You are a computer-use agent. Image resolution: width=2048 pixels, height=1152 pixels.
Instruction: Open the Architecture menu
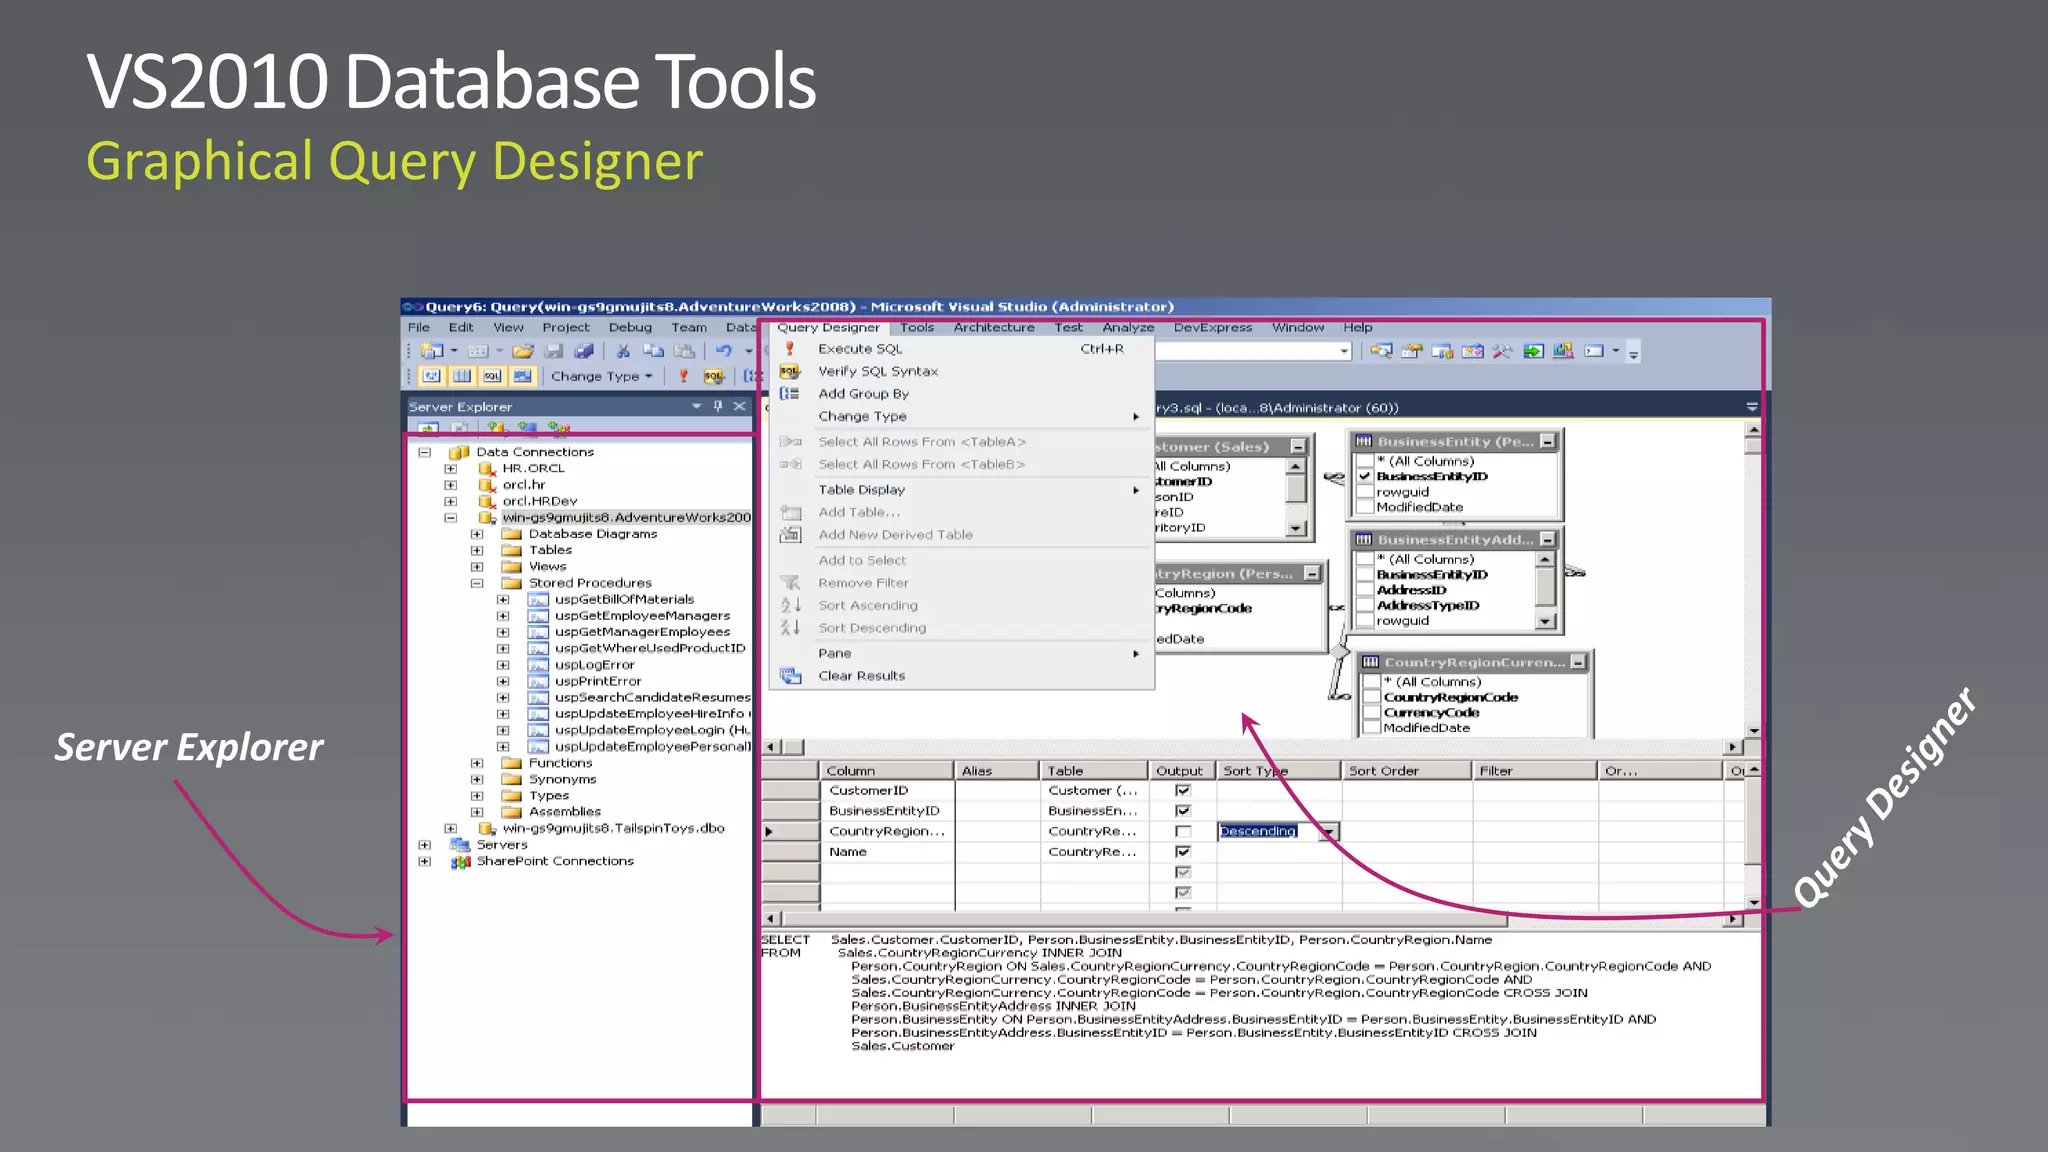(x=994, y=327)
